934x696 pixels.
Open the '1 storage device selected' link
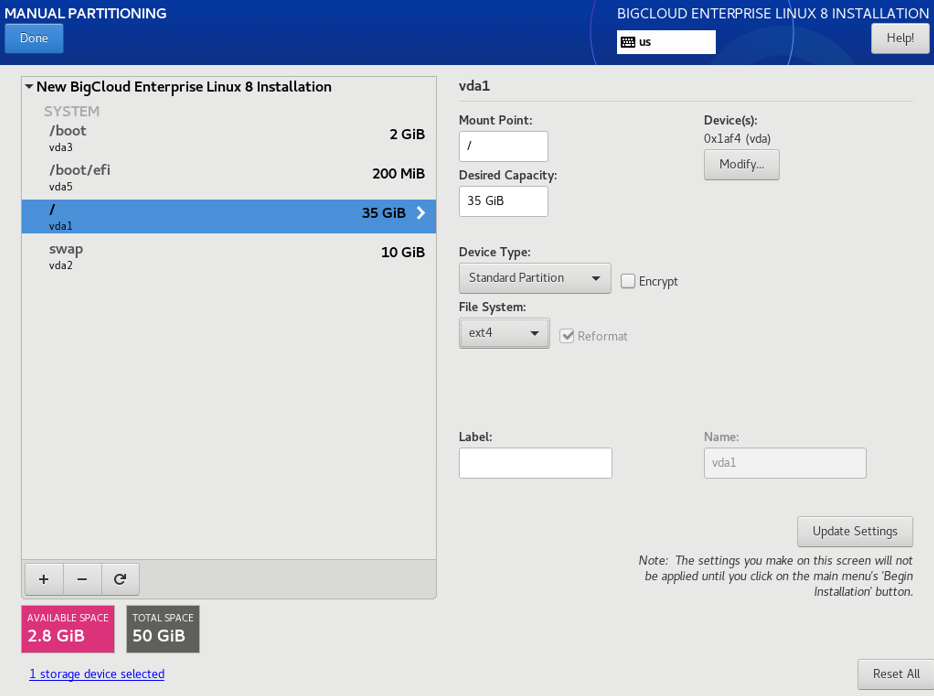pos(97,674)
